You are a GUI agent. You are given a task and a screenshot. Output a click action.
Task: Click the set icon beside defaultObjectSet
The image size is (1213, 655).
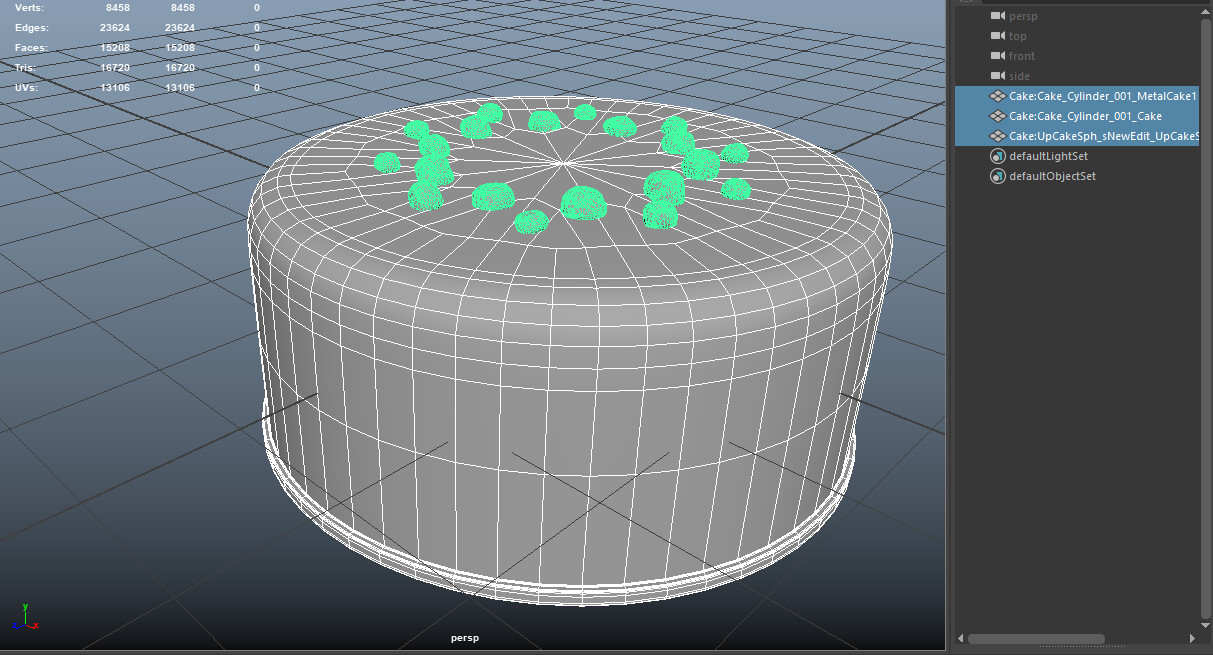click(997, 175)
